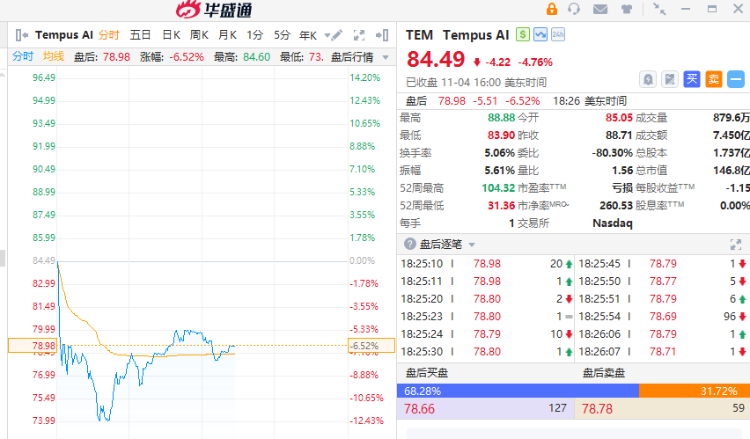This screenshot has width=750, height=439.
Task: Open the messages envelope icon
Action: point(600,9)
